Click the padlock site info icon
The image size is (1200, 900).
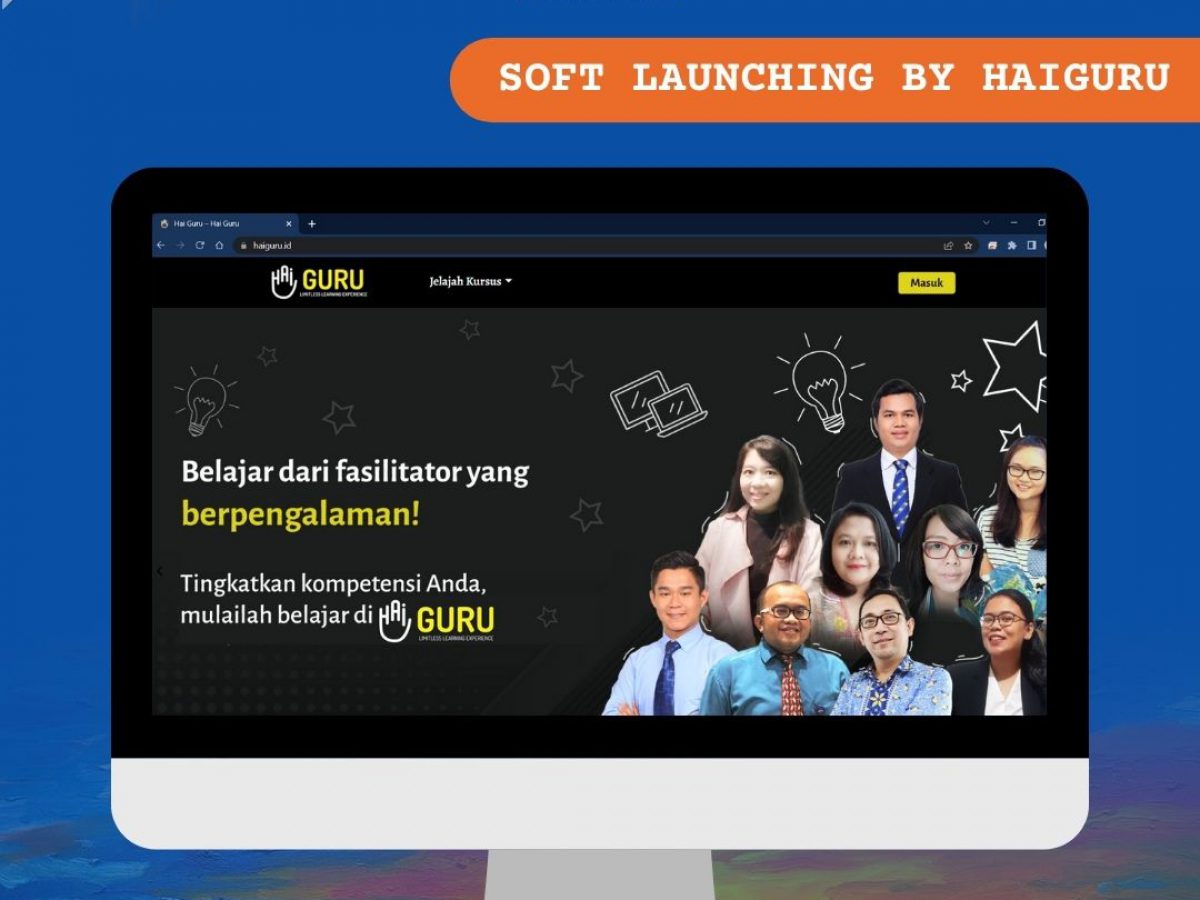[243, 245]
